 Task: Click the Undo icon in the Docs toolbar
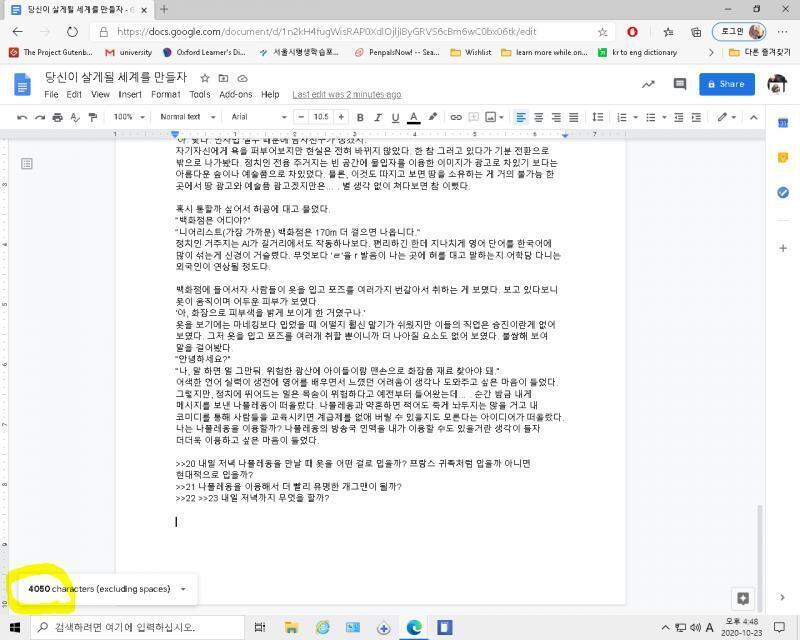coord(22,117)
